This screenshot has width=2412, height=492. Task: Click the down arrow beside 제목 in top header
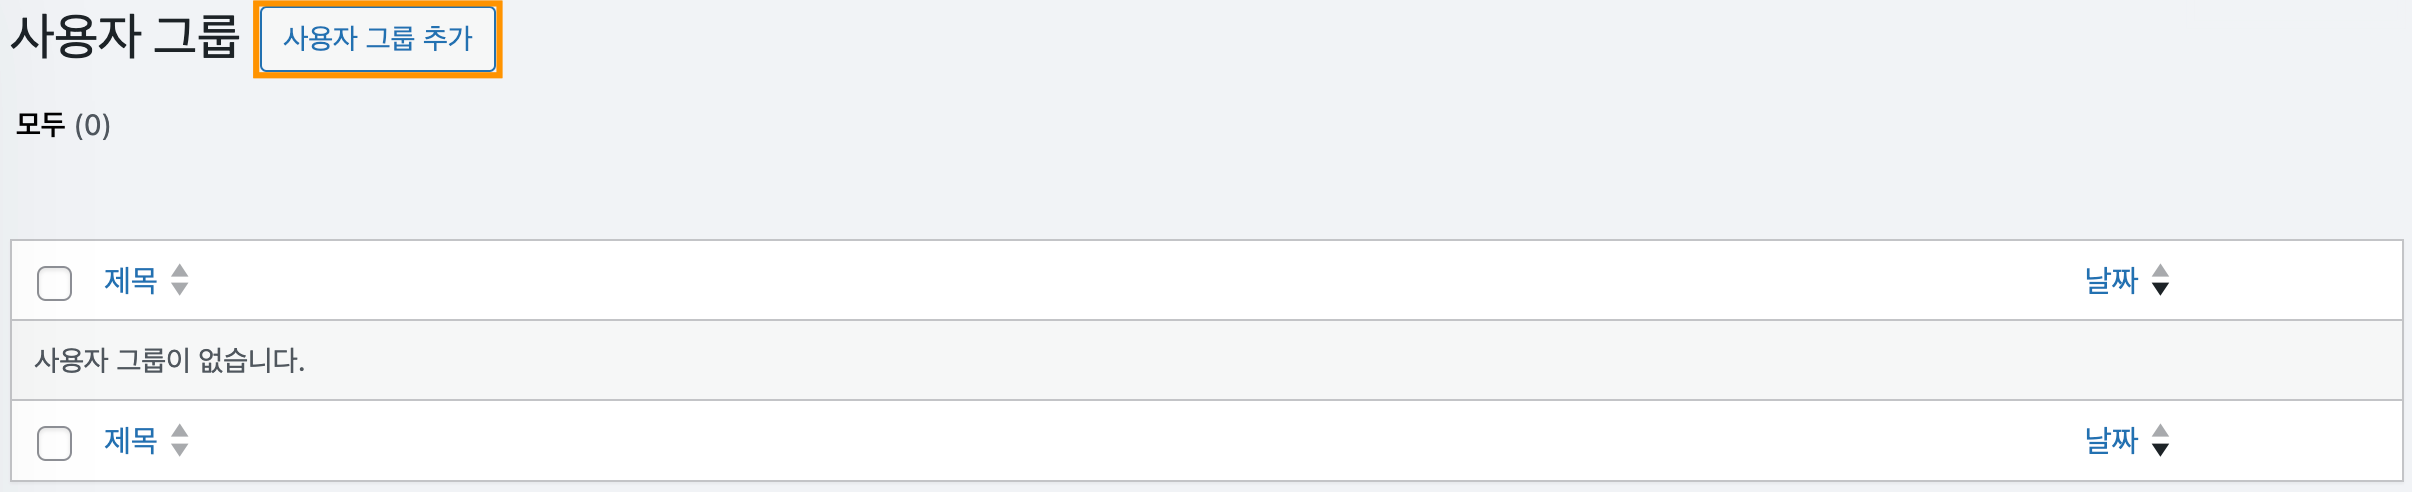pyautogui.click(x=180, y=289)
